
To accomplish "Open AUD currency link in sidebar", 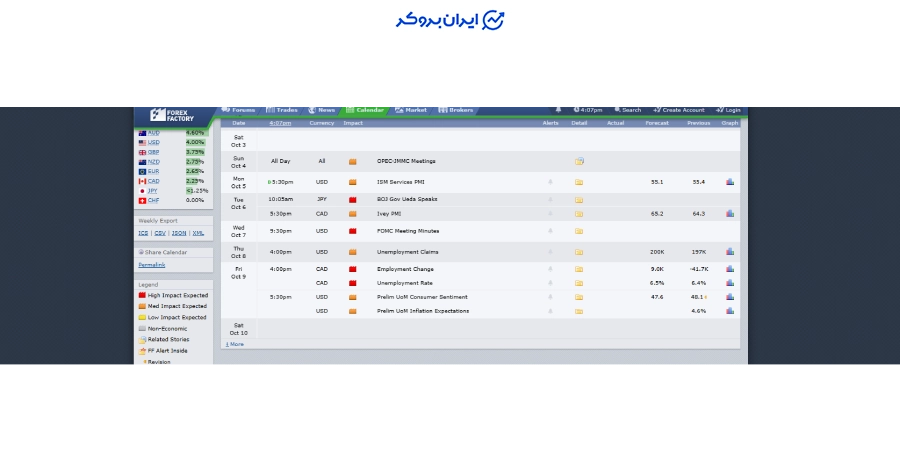I will (153, 133).
